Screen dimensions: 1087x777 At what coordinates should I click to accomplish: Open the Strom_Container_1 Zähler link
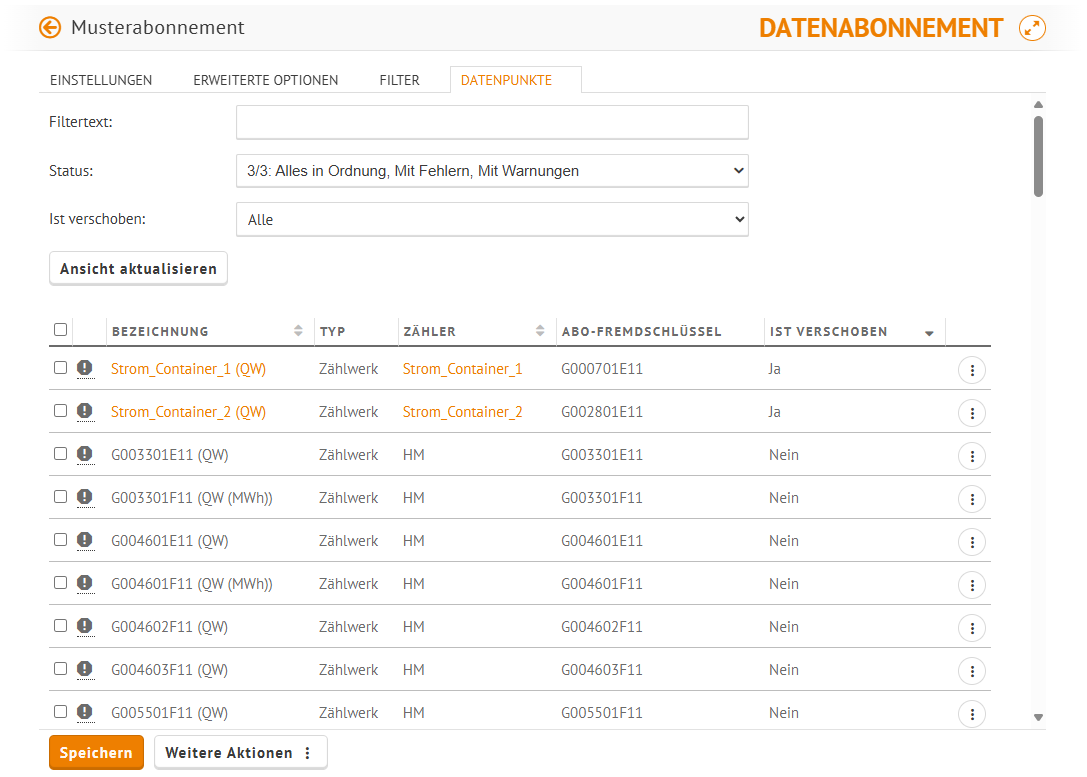click(462, 369)
